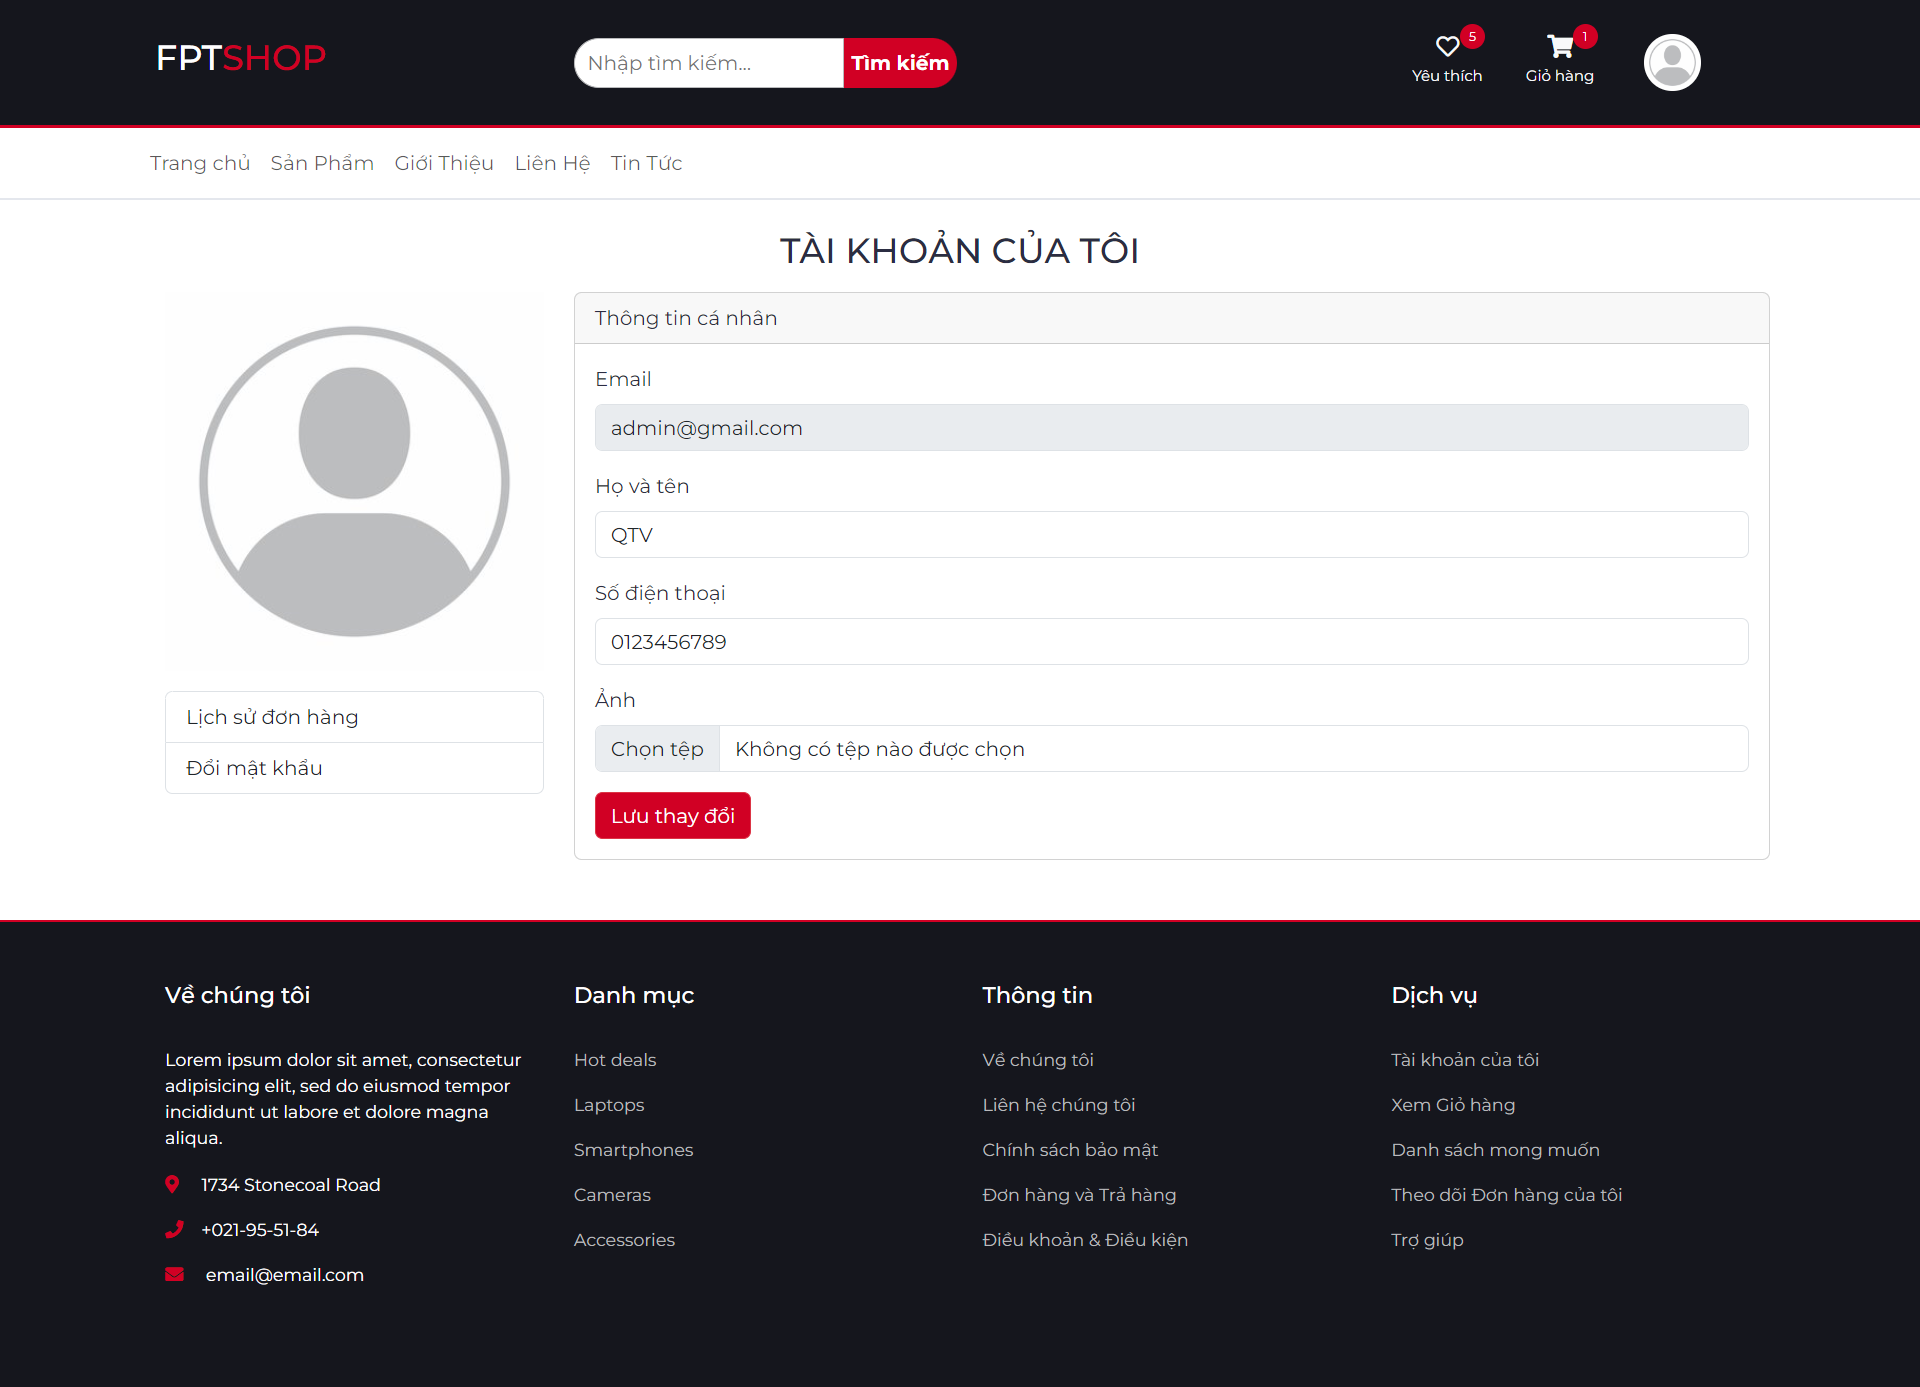The image size is (1920, 1387).
Task: Open Liên hệ chúng tôi footer link
Action: (x=1059, y=1105)
